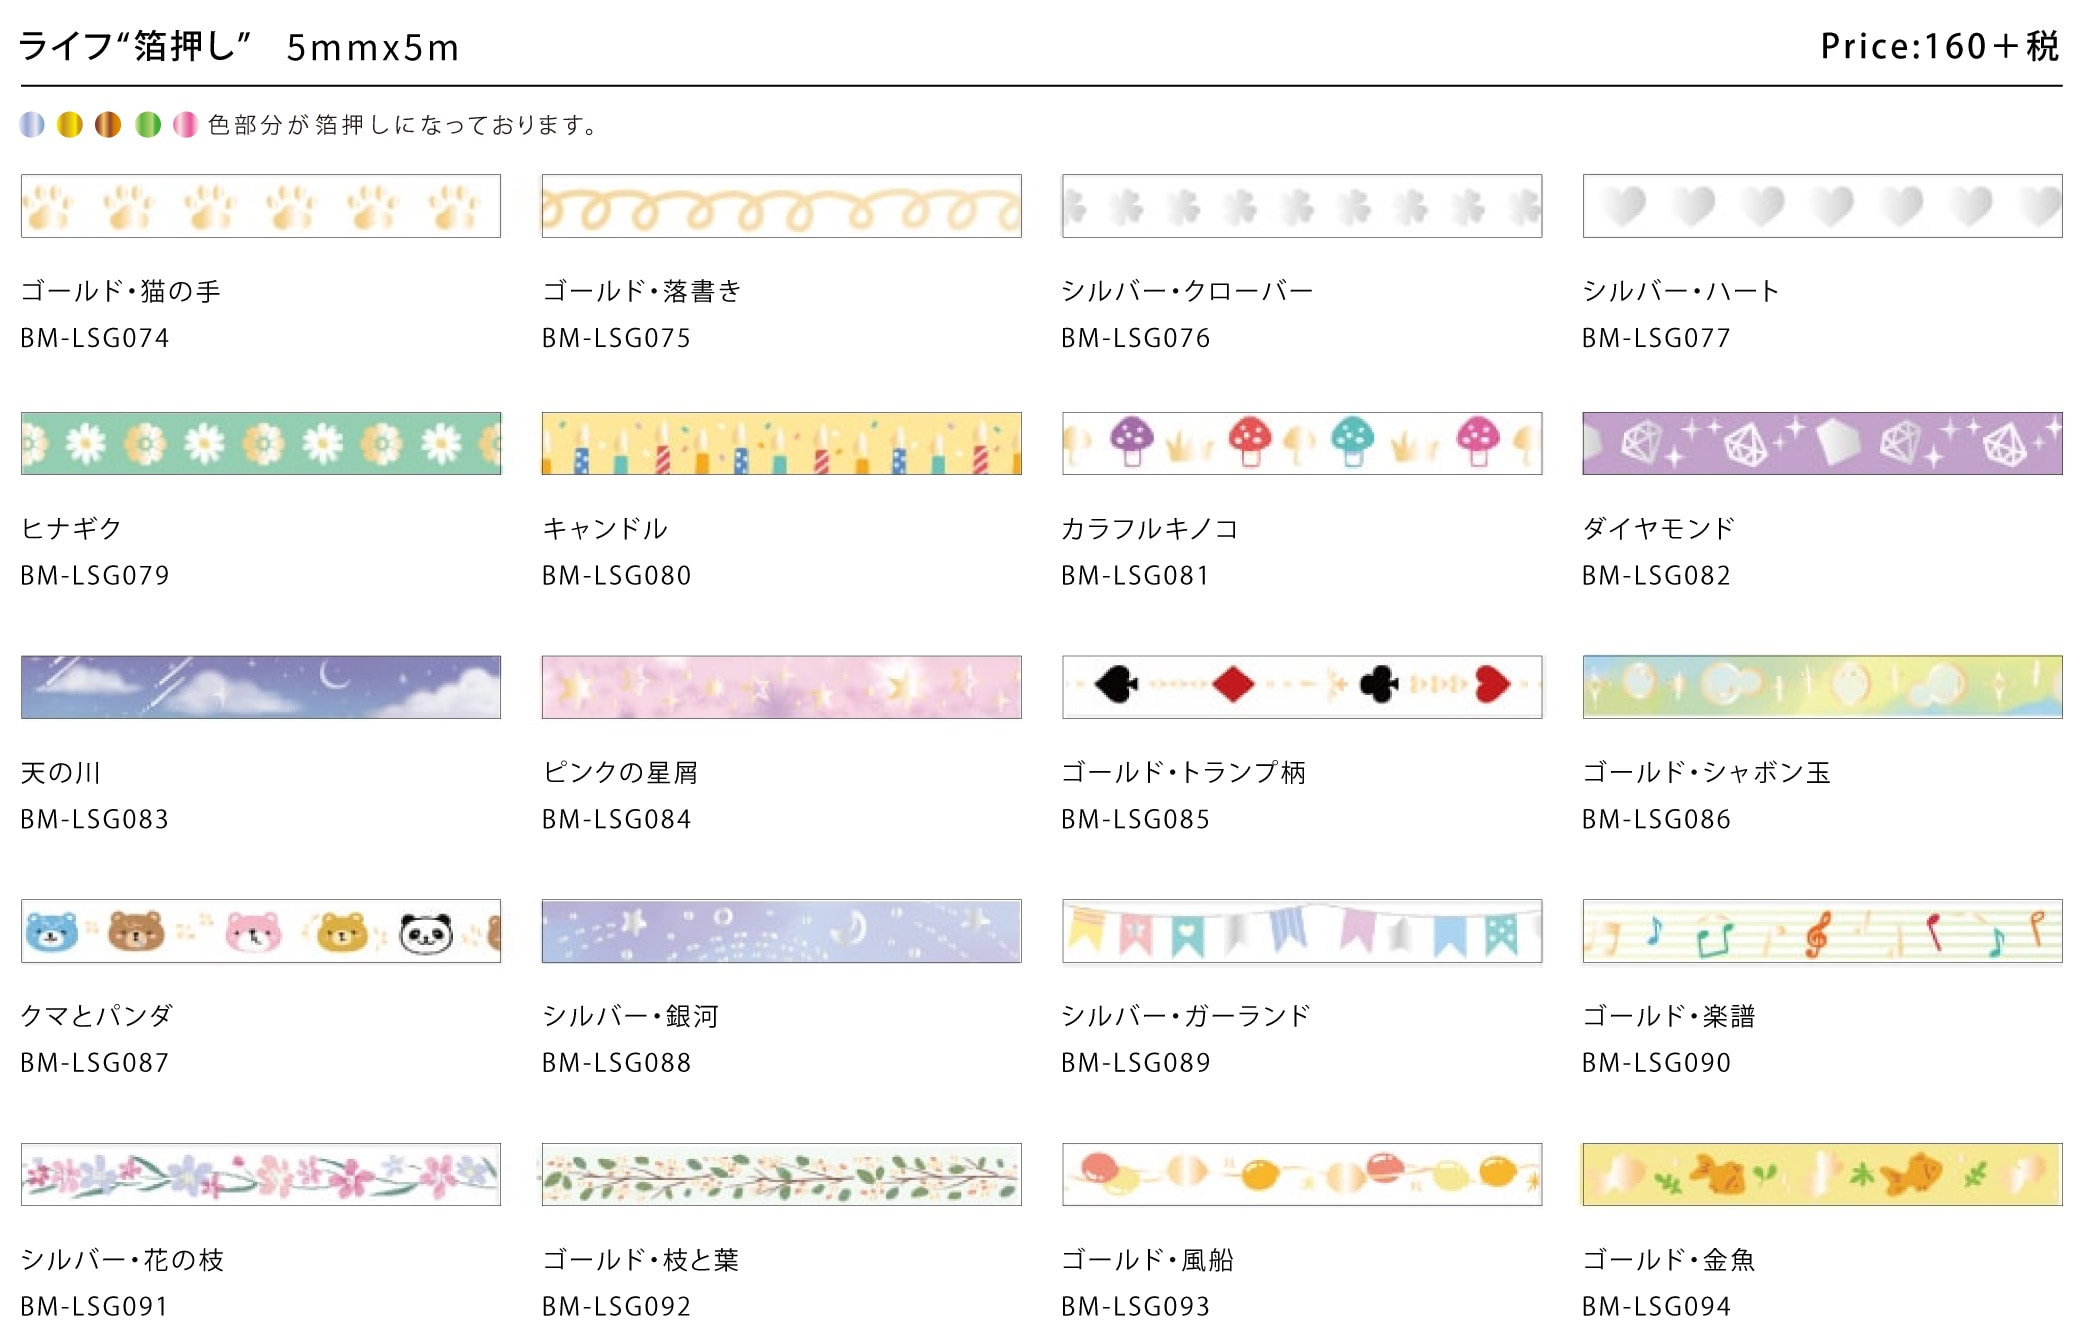2081x1330 pixels.
Task: Click the silver heart tape thumbnail
Action: [x=1821, y=206]
